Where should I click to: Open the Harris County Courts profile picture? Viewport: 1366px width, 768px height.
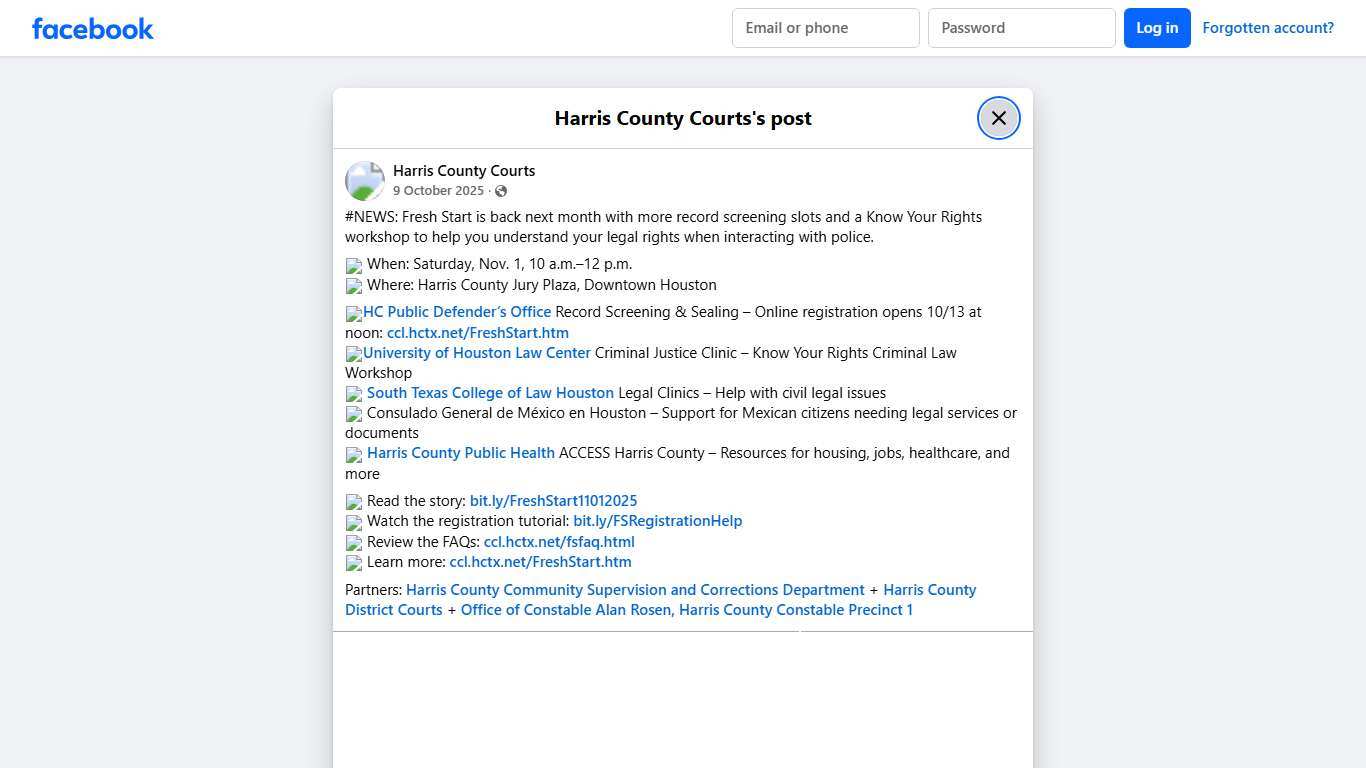click(365, 180)
